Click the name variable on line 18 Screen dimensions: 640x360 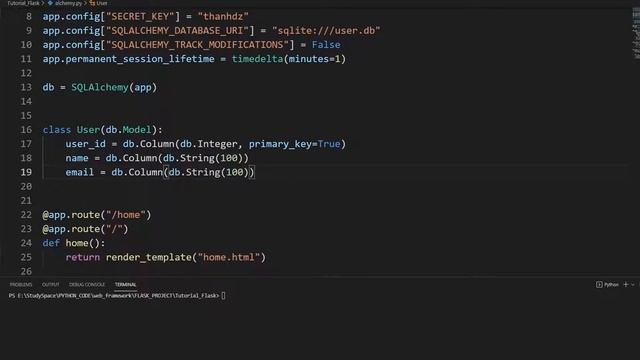pos(77,158)
